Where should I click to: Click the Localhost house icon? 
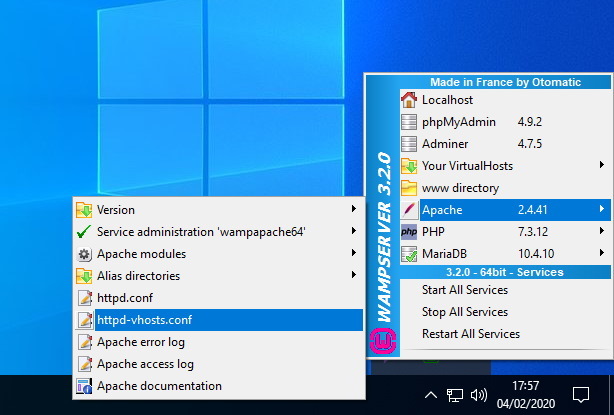(408, 100)
